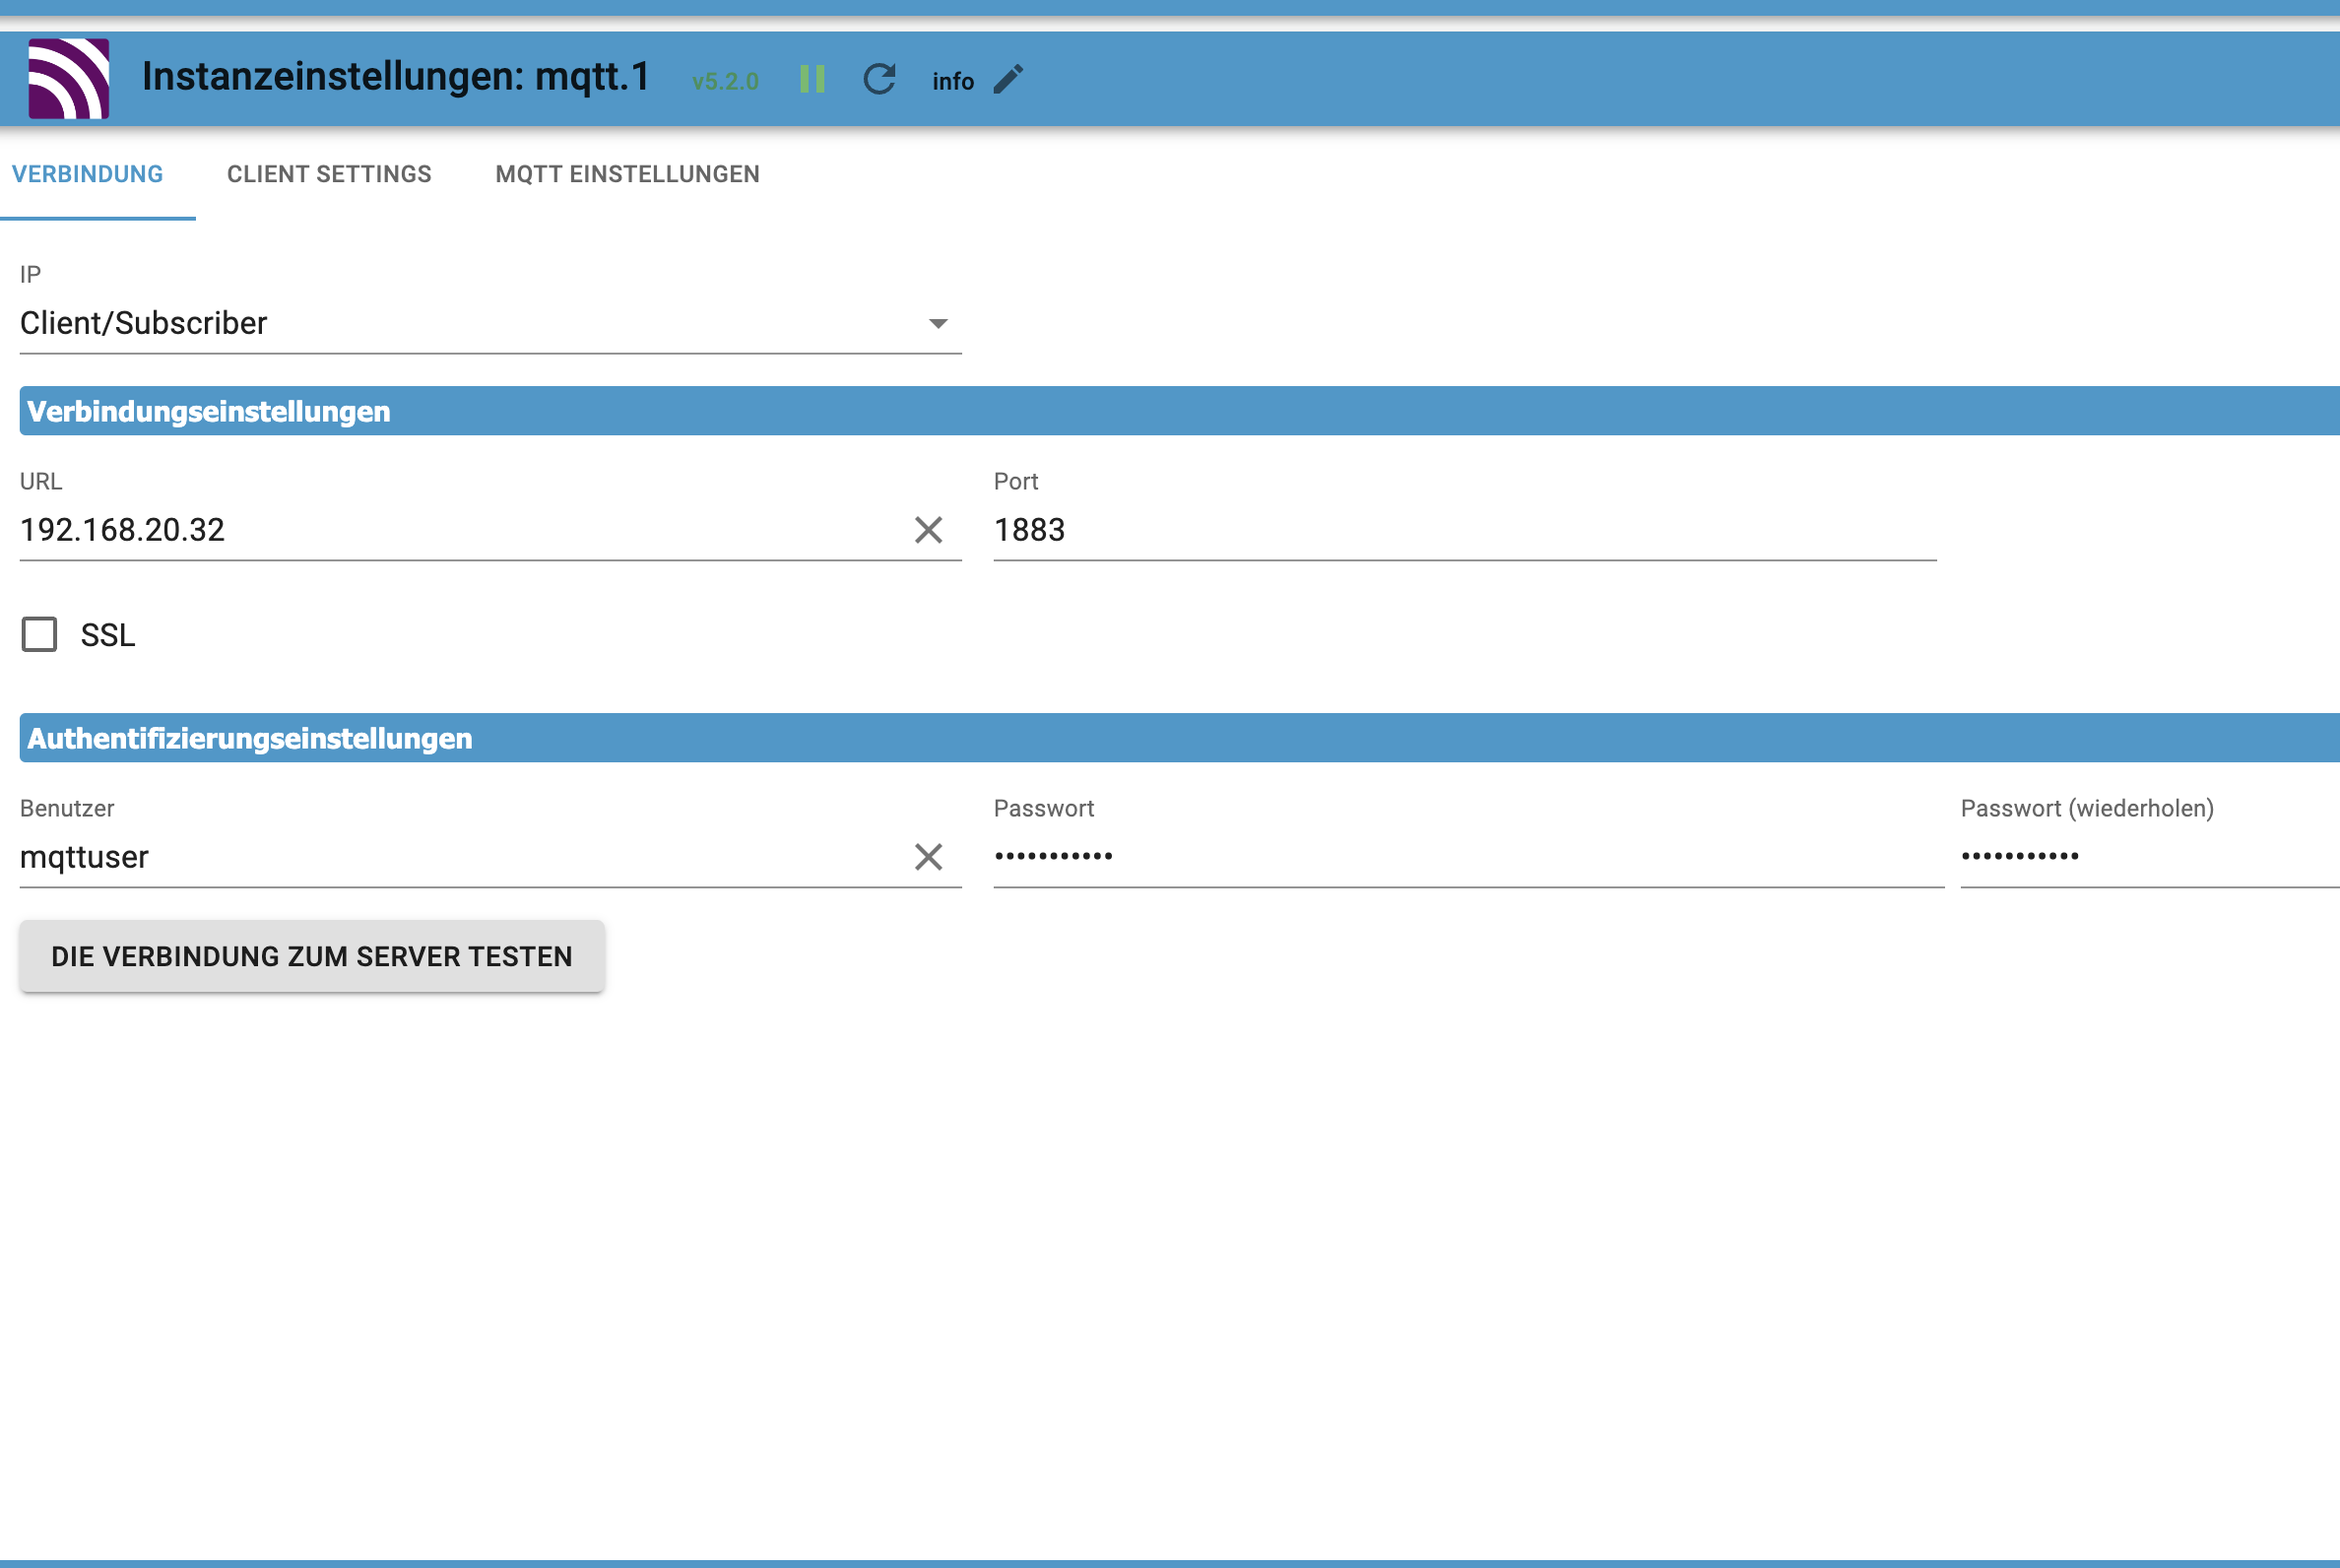Pause the mqtt.1 instance
The width and height of the screenshot is (2340, 1568).
[x=812, y=79]
